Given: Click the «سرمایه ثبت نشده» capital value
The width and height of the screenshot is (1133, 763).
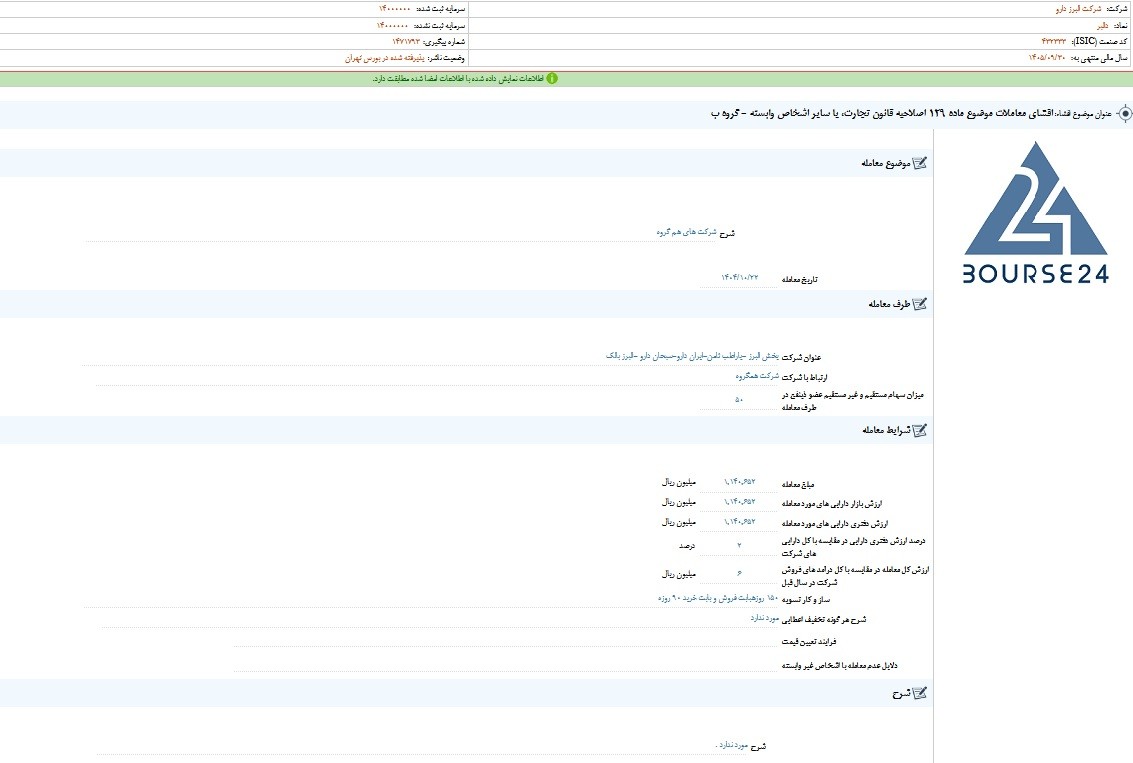Looking at the screenshot, I should pos(392,25).
